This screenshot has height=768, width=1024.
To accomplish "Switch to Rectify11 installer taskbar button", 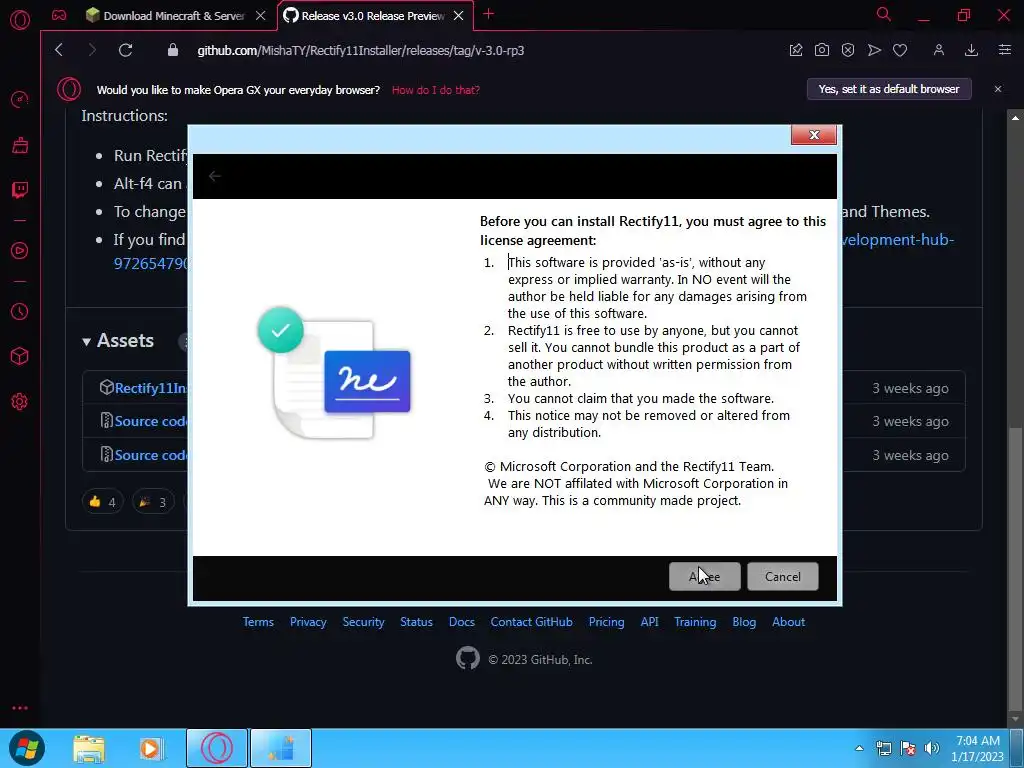I will pos(281,748).
